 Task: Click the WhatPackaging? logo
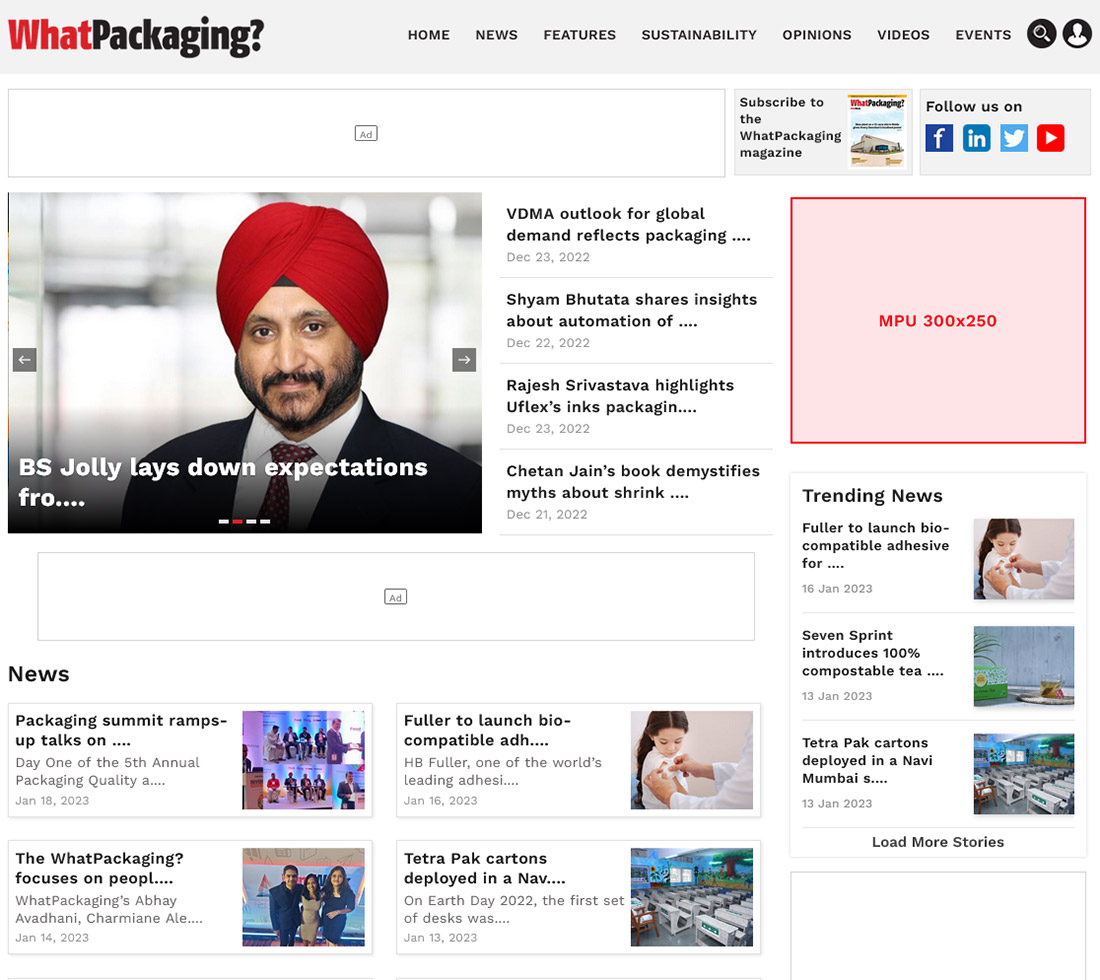[136, 36]
